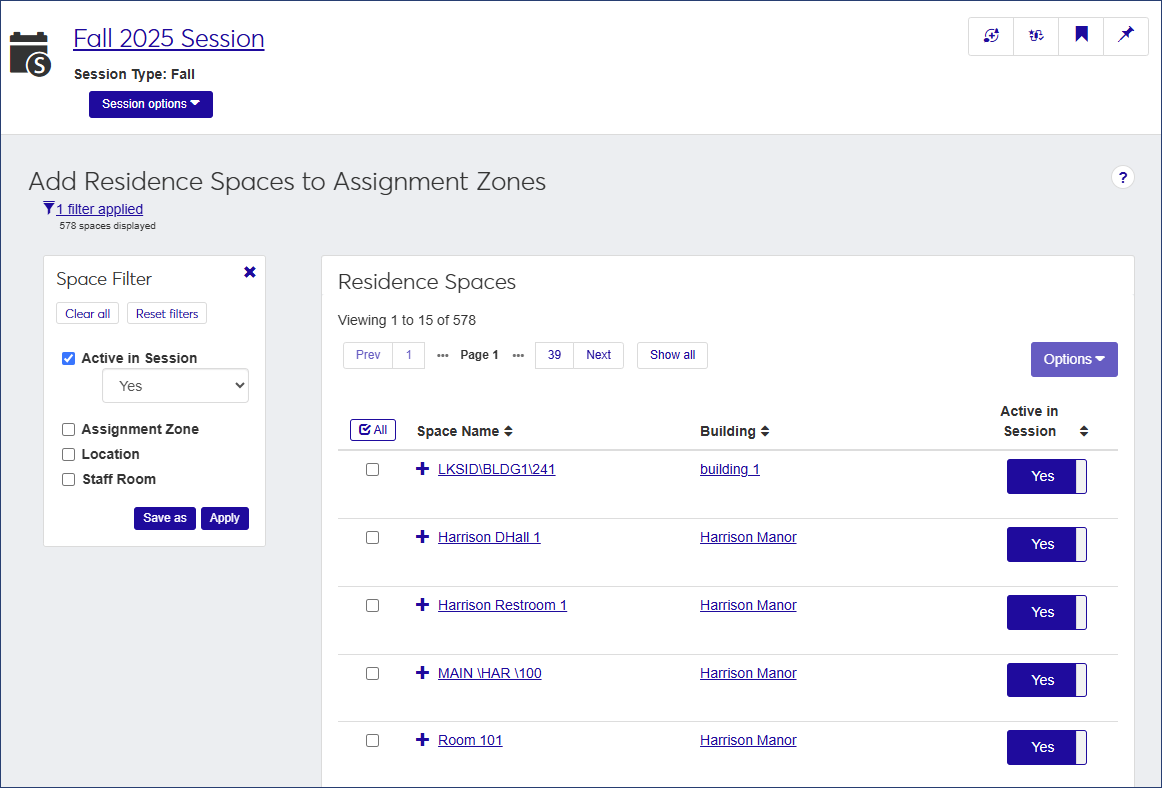Click the bookmark session icon
Image resolution: width=1162 pixels, height=788 pixels.
coord(1081,36)
